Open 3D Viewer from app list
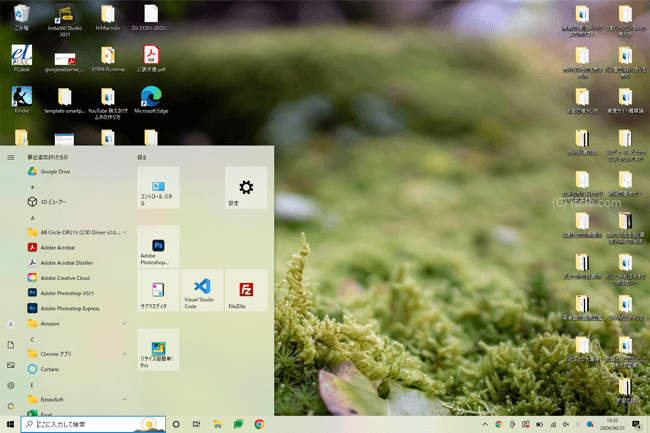 (78, 202)
